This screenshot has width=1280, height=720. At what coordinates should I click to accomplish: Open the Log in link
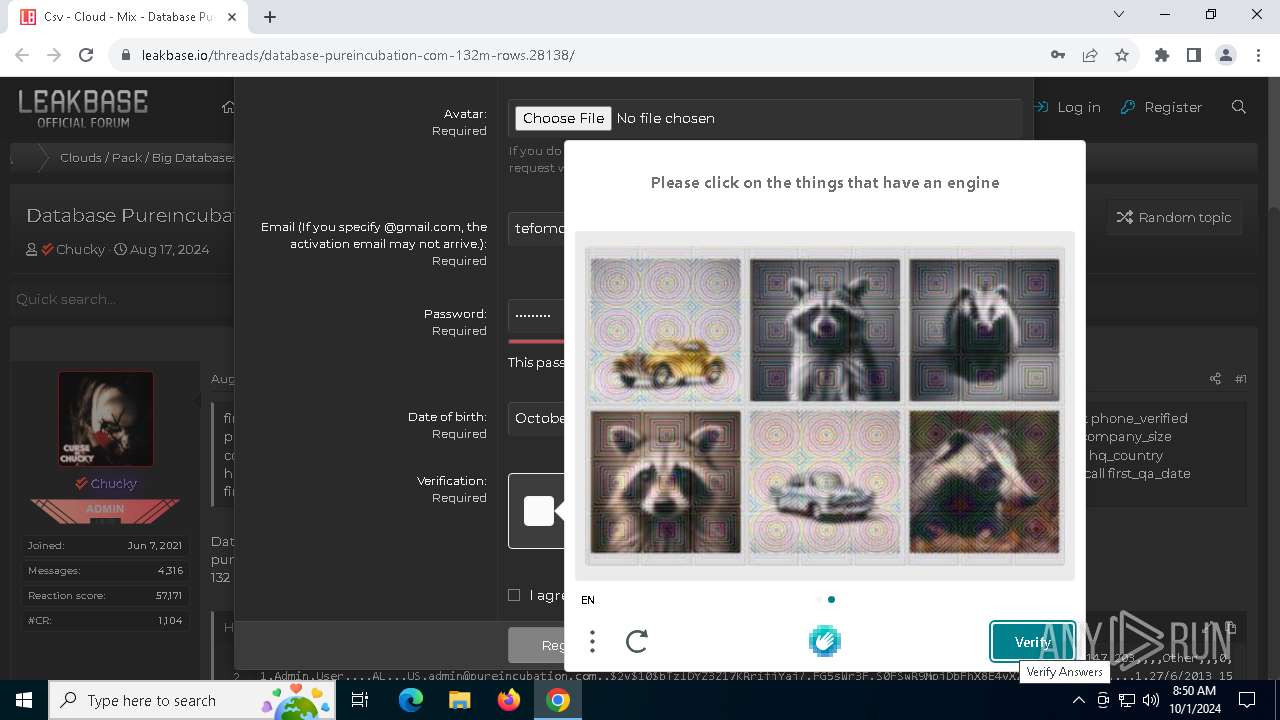pos(1067,107)
